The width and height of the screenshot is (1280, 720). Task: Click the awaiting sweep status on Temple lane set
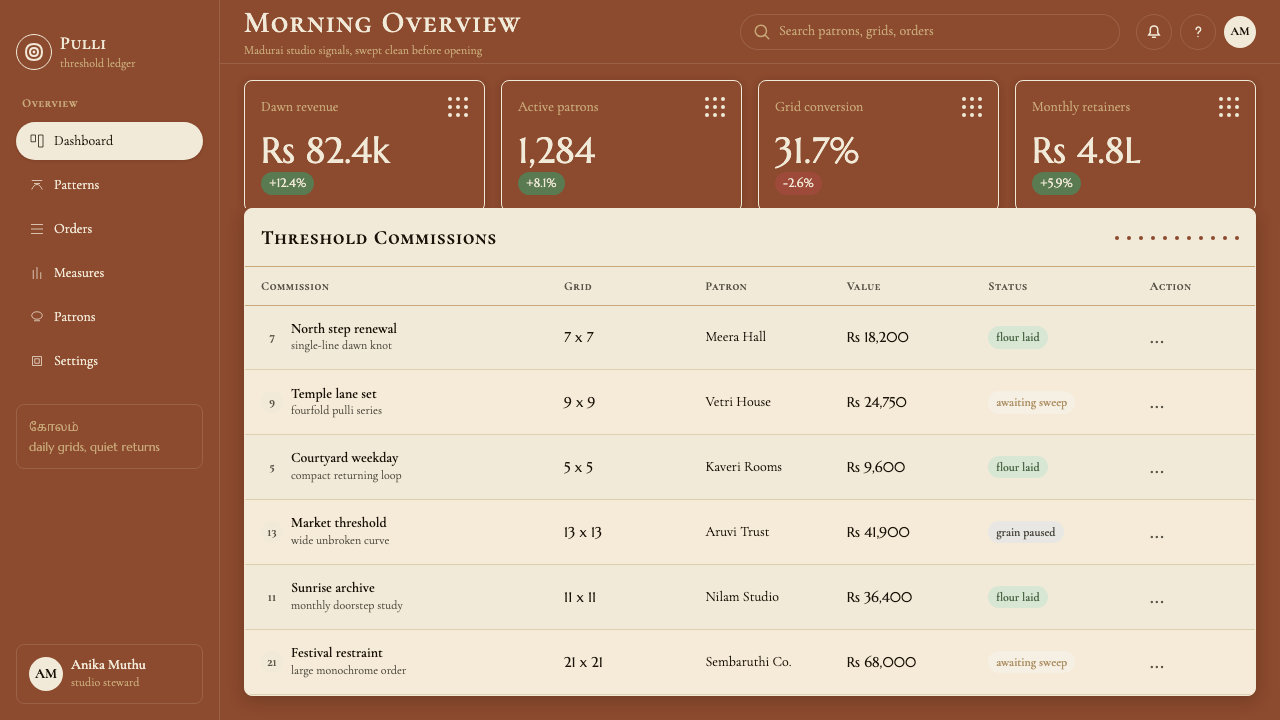pos(1031,403)
